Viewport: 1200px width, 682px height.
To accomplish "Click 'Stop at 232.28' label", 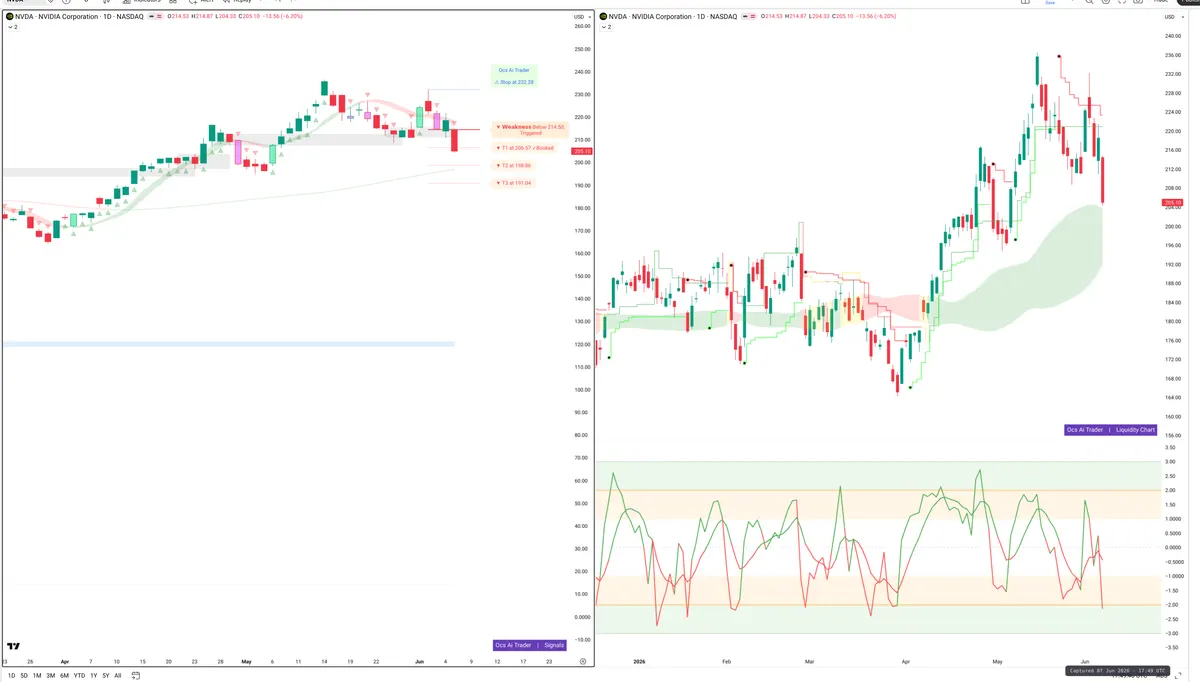I will [515, 82].
